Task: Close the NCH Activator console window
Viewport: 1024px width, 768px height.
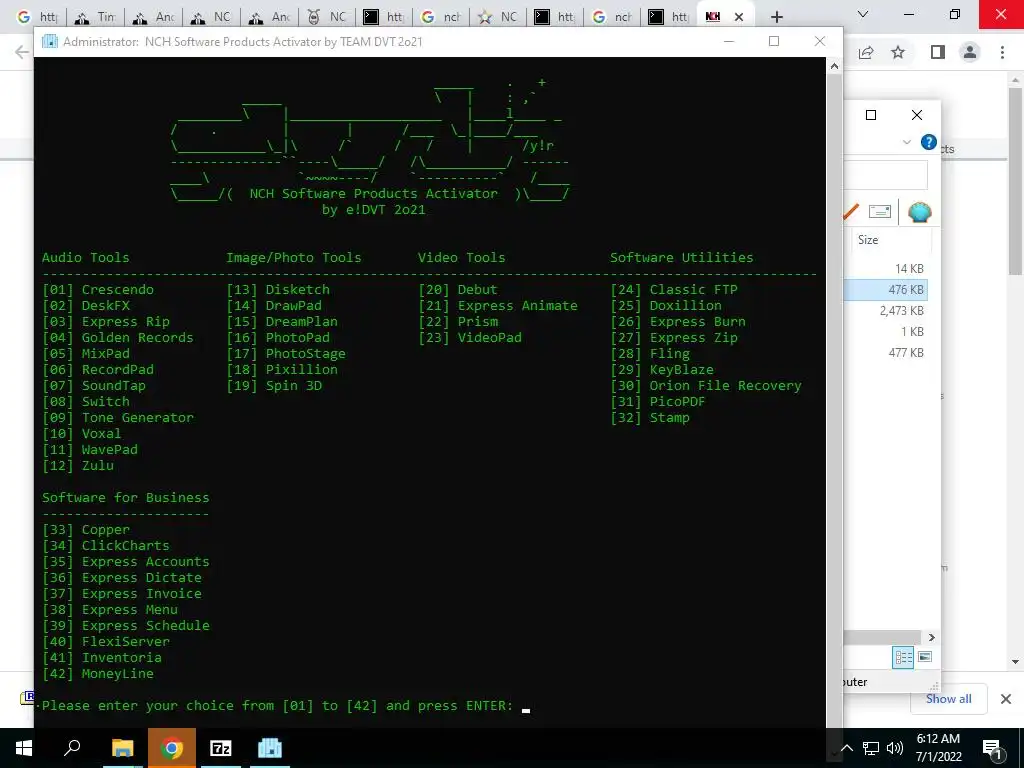Action: tap(820, 41)
